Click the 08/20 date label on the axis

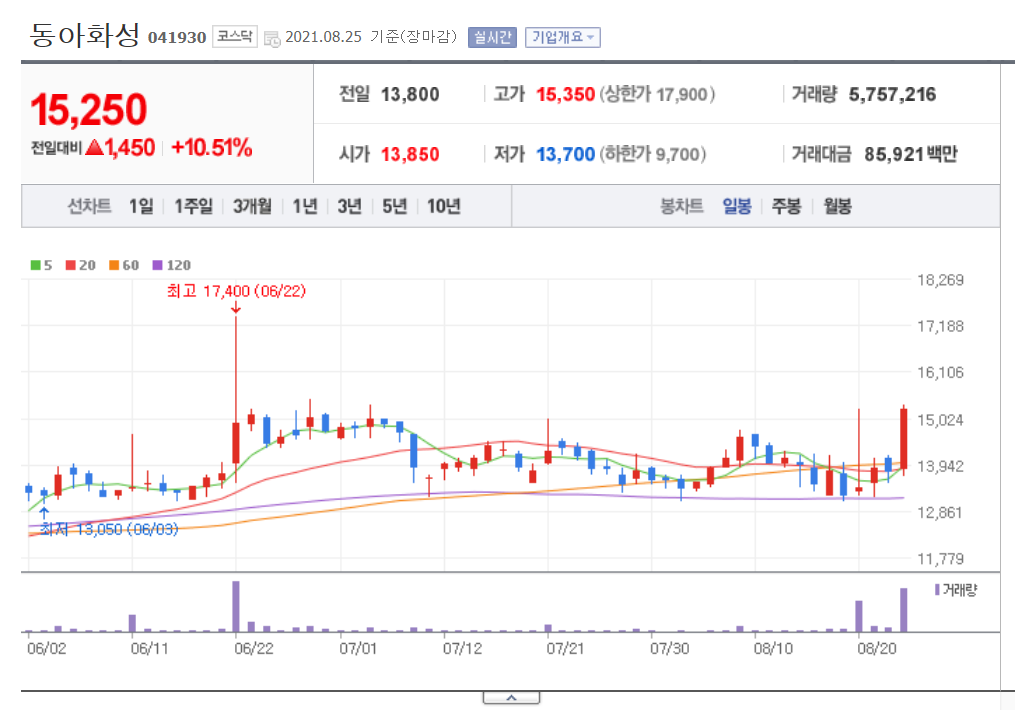pos(877,649)
